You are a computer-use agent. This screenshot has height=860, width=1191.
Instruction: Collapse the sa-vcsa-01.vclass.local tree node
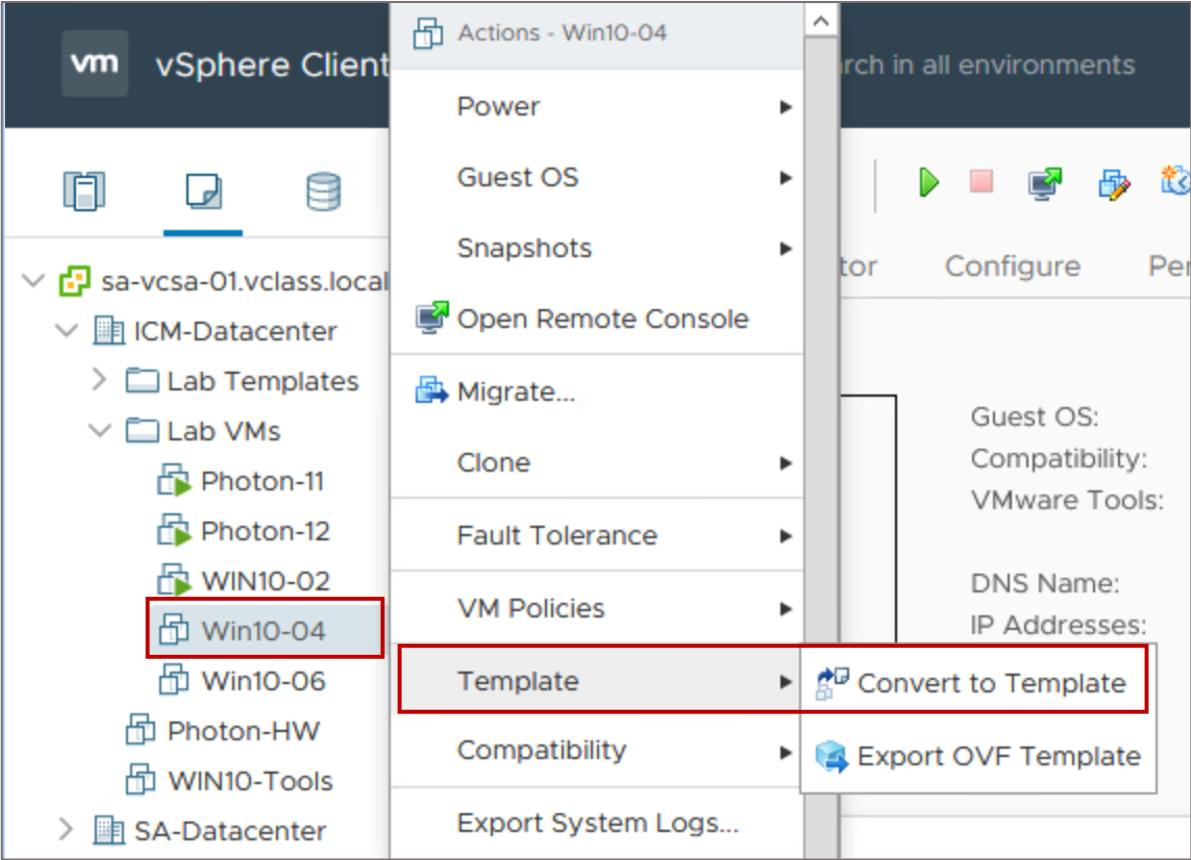tap(33, 281)
